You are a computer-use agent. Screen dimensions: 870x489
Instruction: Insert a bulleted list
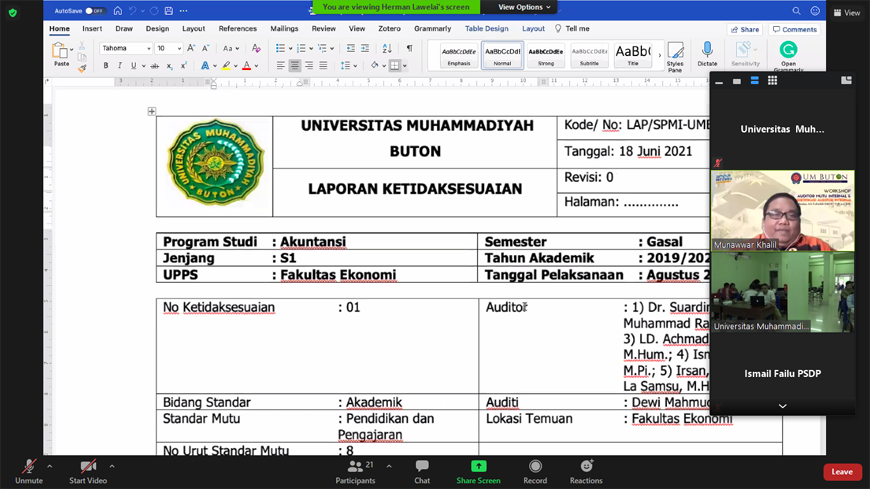pos(280,48)
